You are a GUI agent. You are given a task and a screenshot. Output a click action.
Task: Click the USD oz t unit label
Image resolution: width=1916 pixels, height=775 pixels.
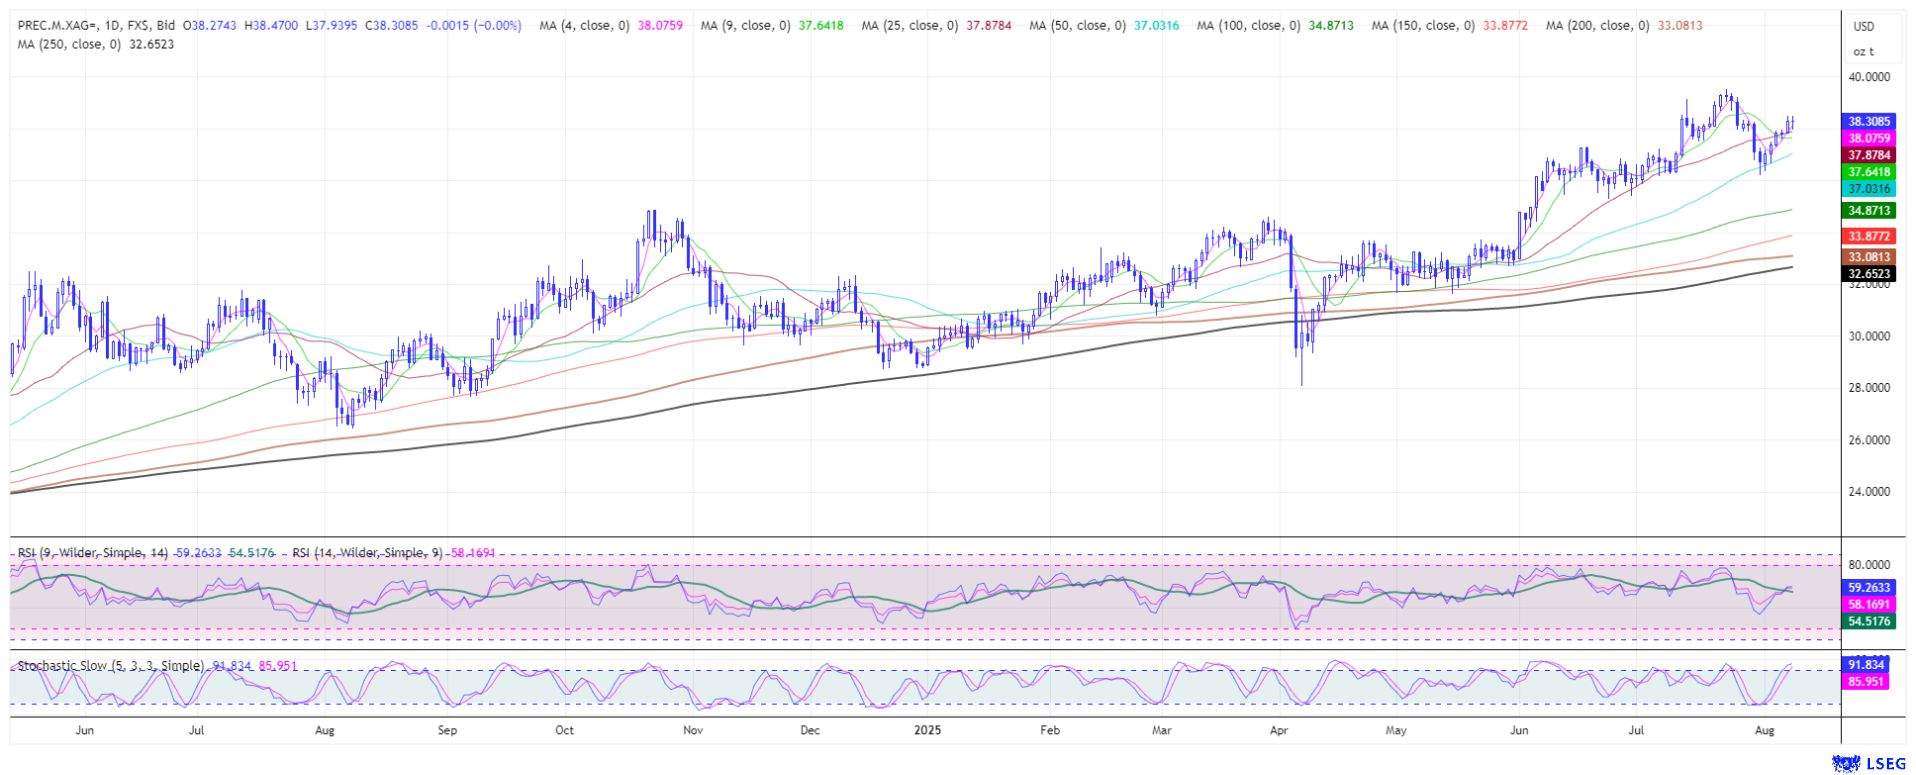[x=1864, y=38]
